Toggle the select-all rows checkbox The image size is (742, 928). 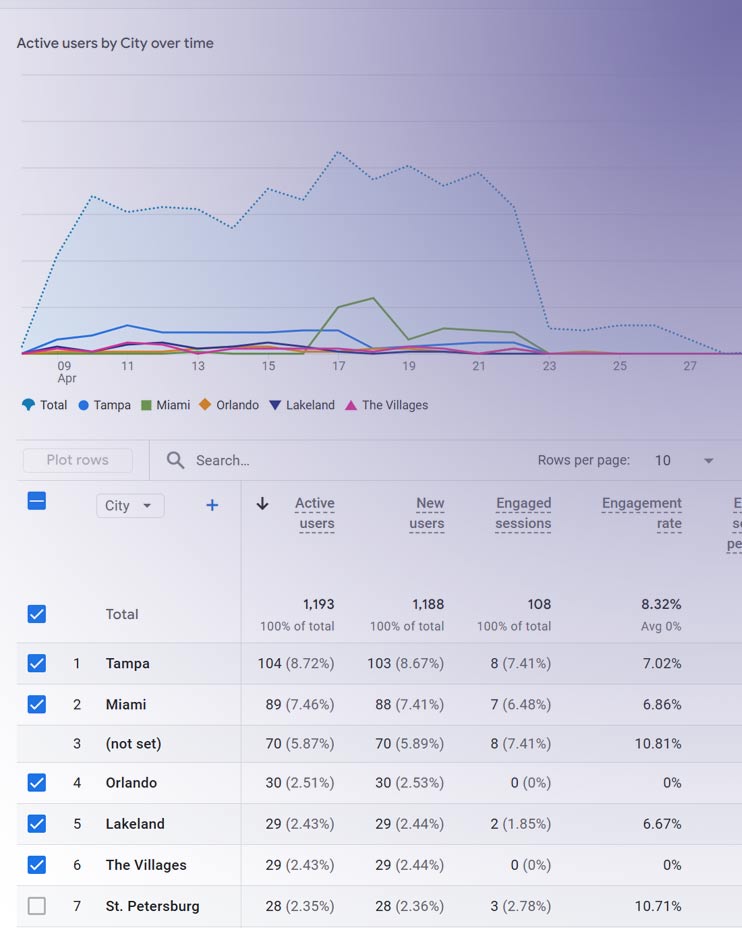tap(37, 501)
